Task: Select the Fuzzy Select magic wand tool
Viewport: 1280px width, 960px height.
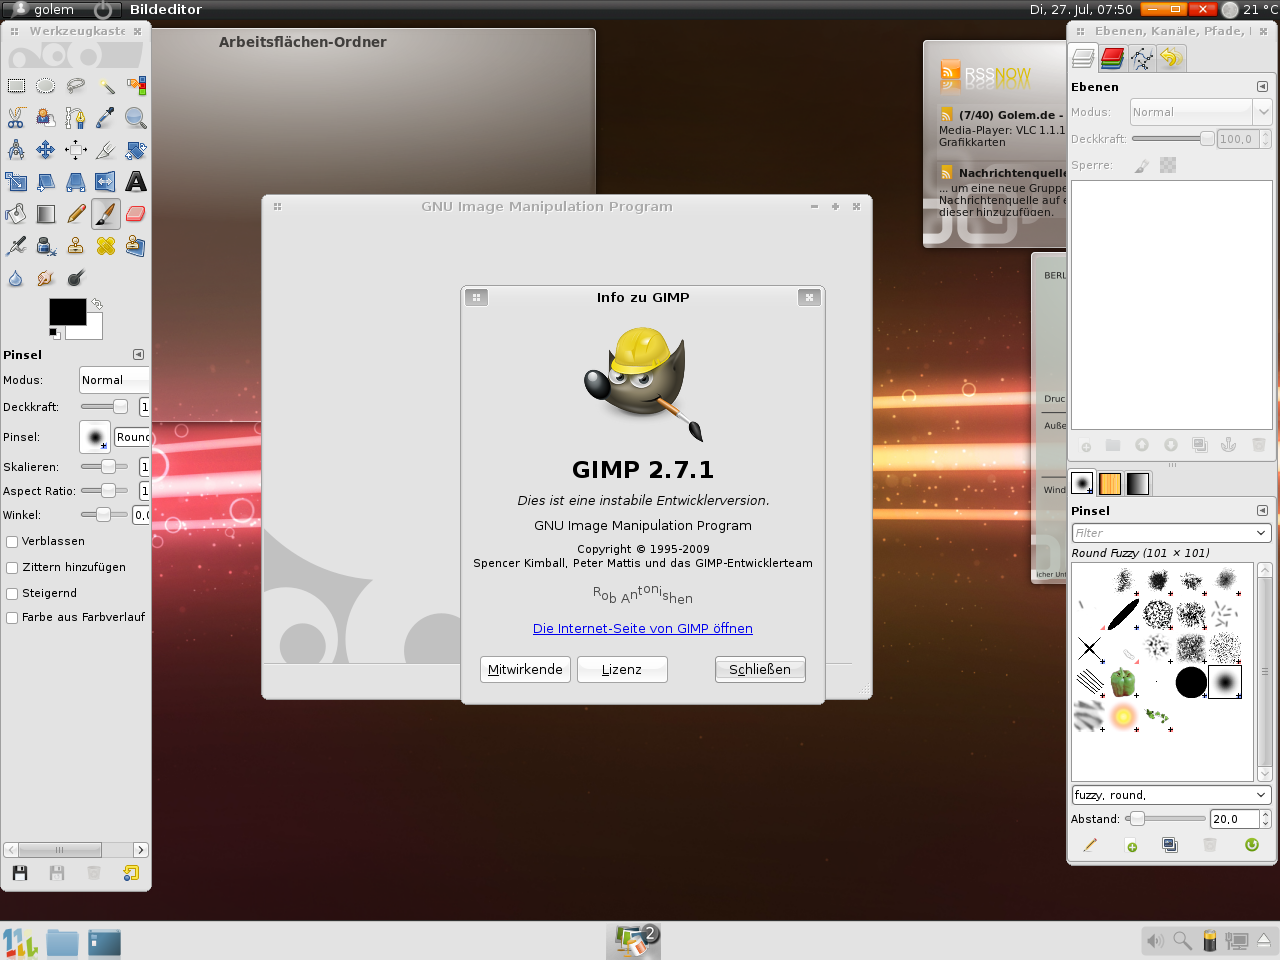Action: coord(107,87)
